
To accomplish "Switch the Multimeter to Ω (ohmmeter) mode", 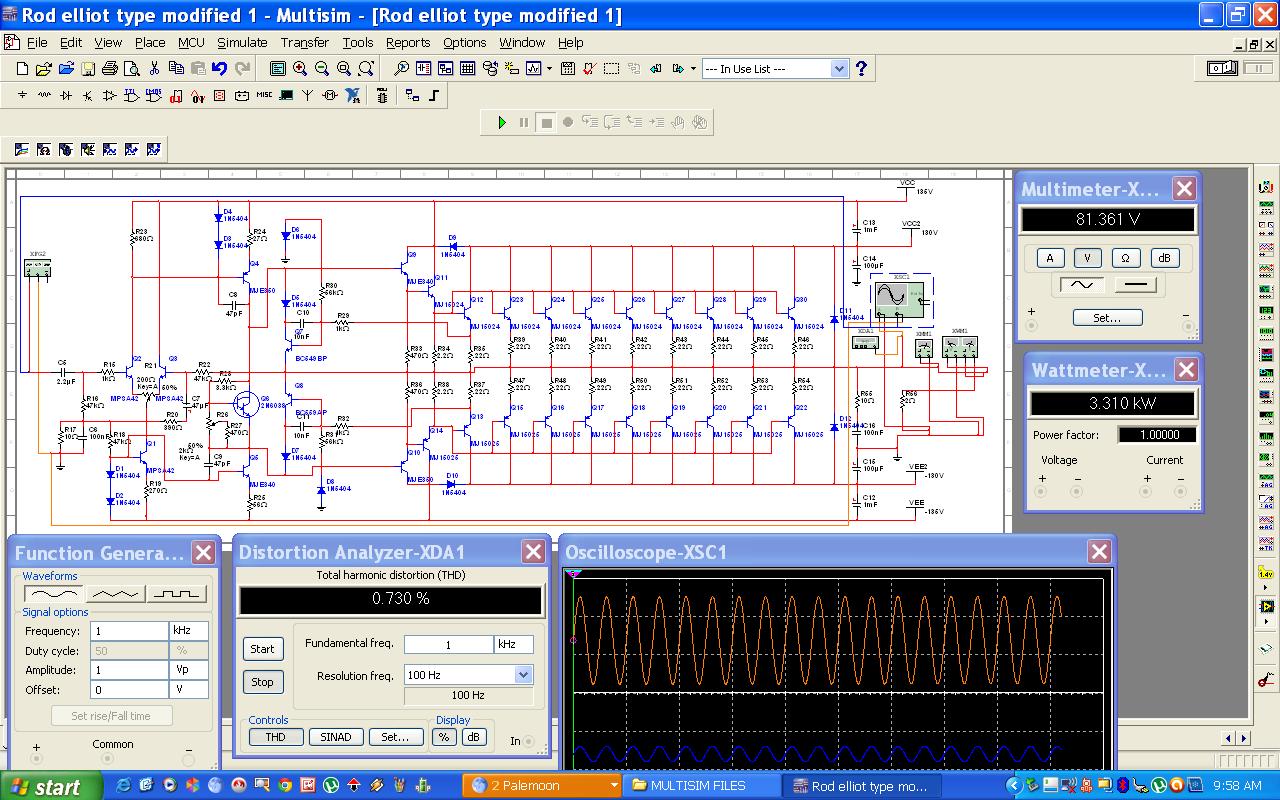I will tap(1126, 258).
